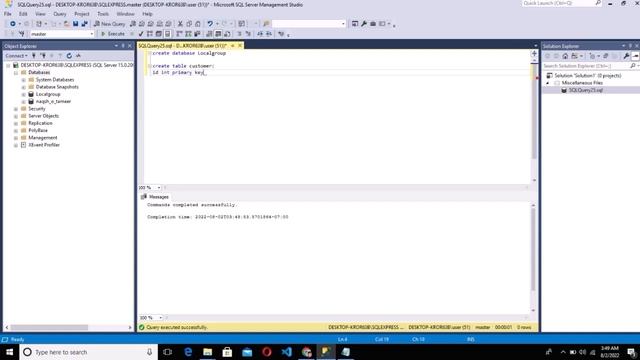Open the editor zoom percent dropdown
640x360 pixels.
click(x=159, y=188)
